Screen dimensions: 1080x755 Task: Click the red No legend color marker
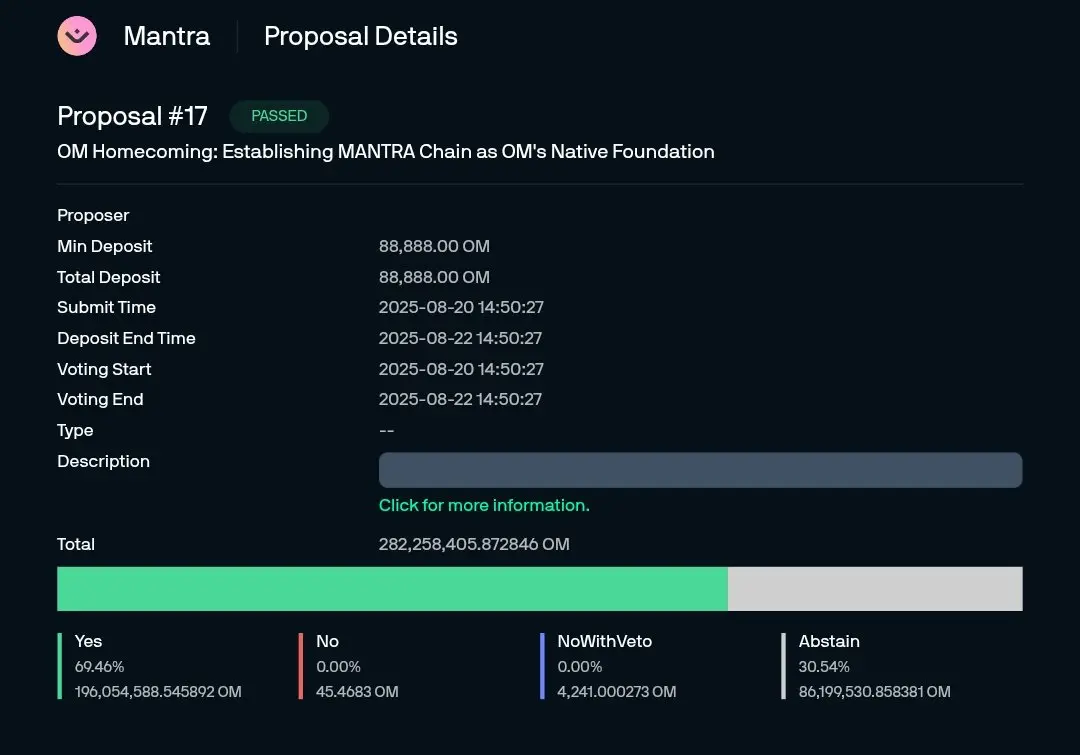[x=301, y=666]
